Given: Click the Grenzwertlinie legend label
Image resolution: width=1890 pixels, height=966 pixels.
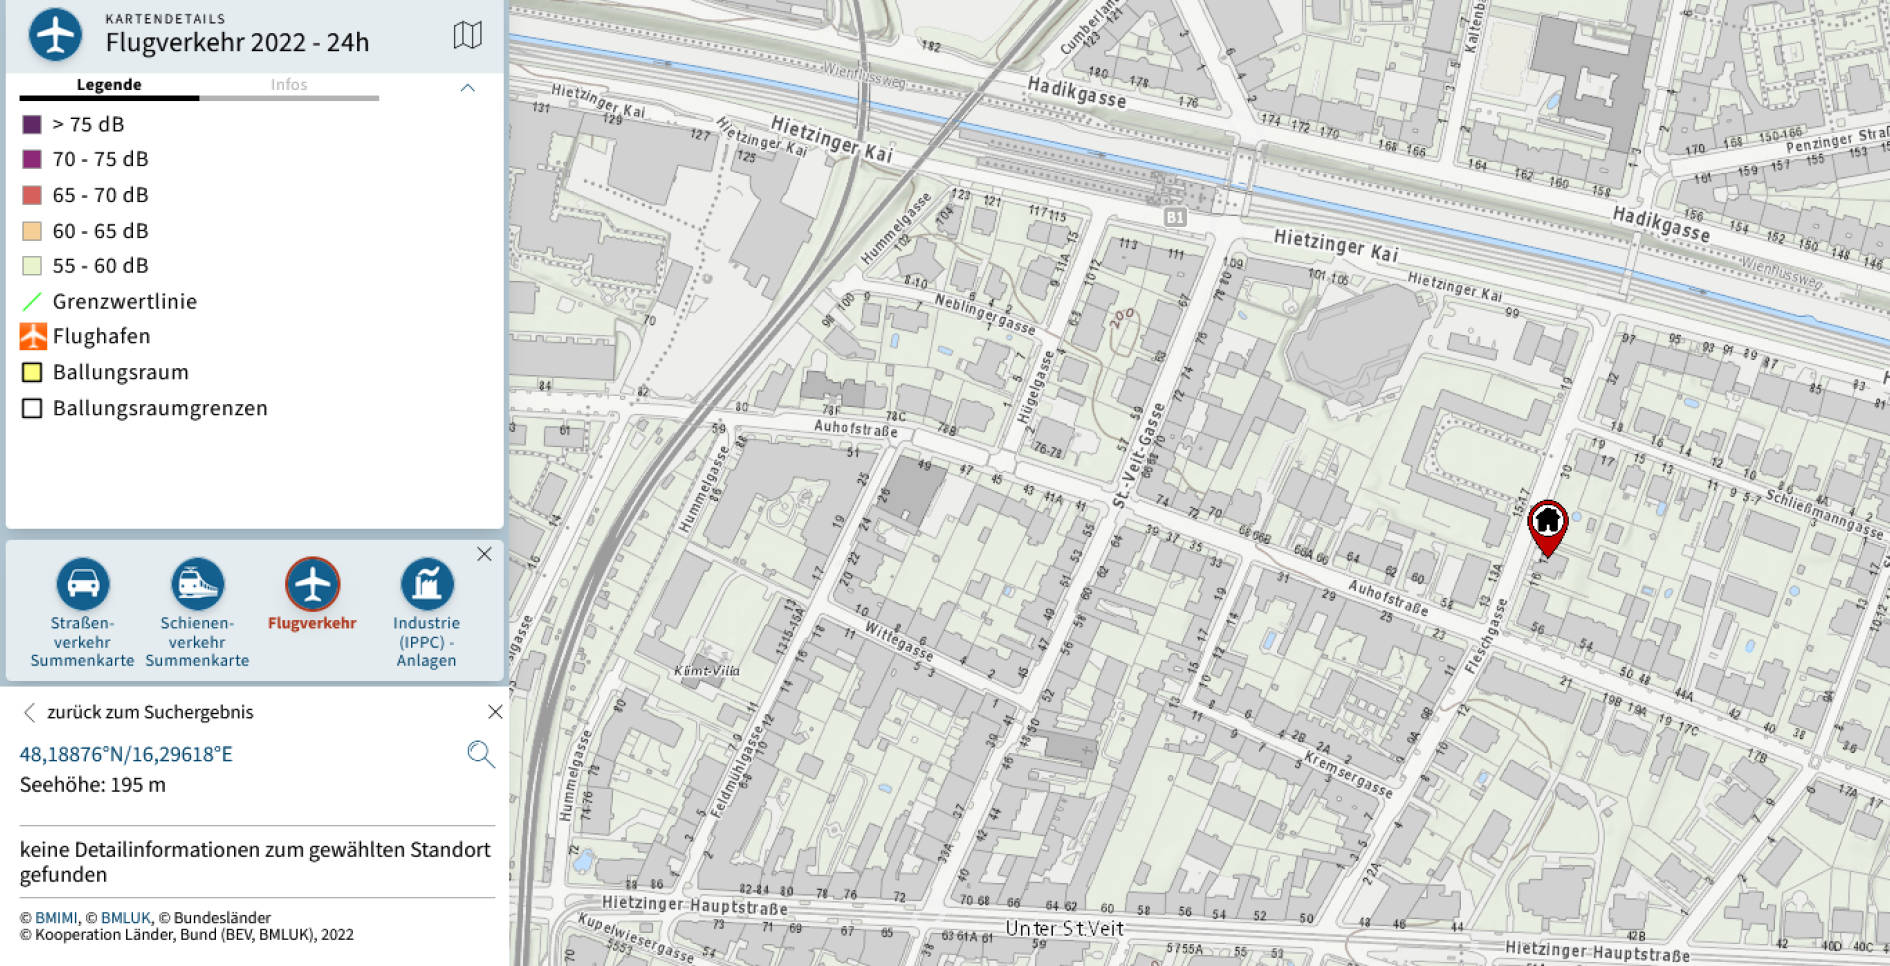Looking at the screenshot, I should [x=125, y=301].
